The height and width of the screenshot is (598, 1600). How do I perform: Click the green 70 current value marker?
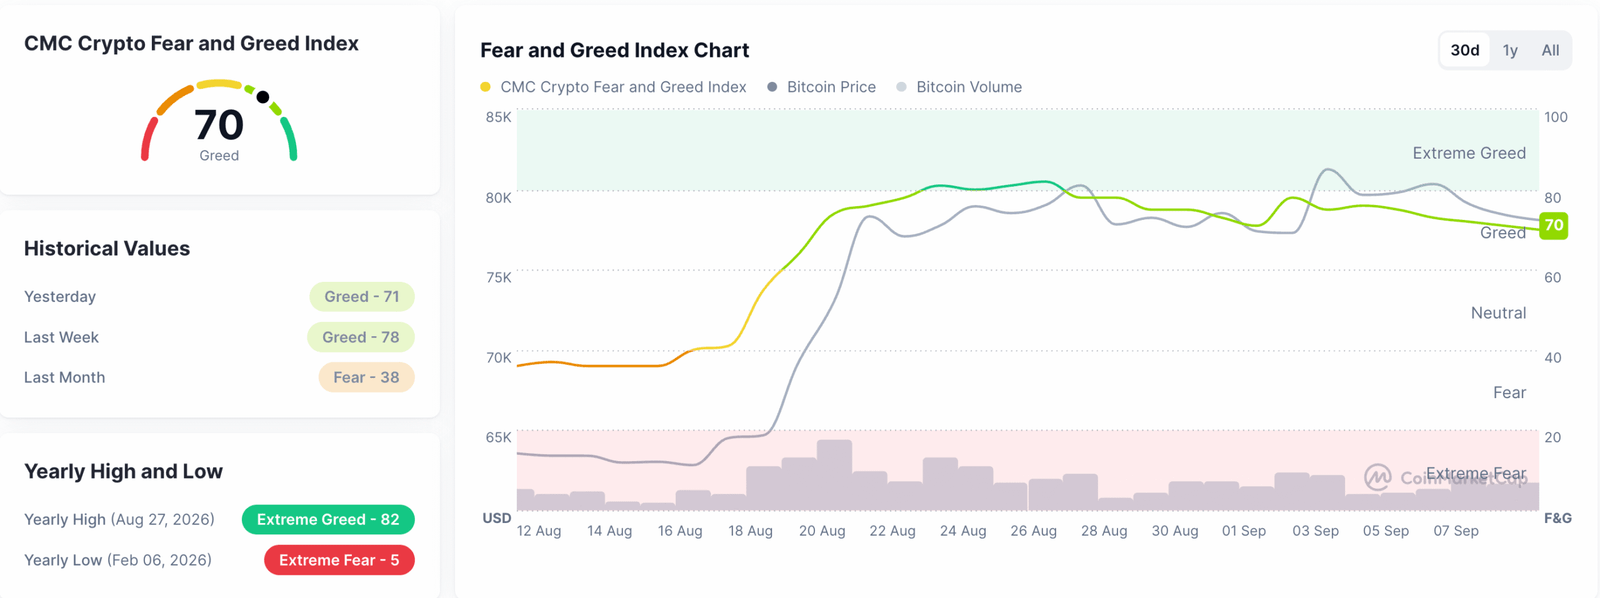click(1553, 225)
